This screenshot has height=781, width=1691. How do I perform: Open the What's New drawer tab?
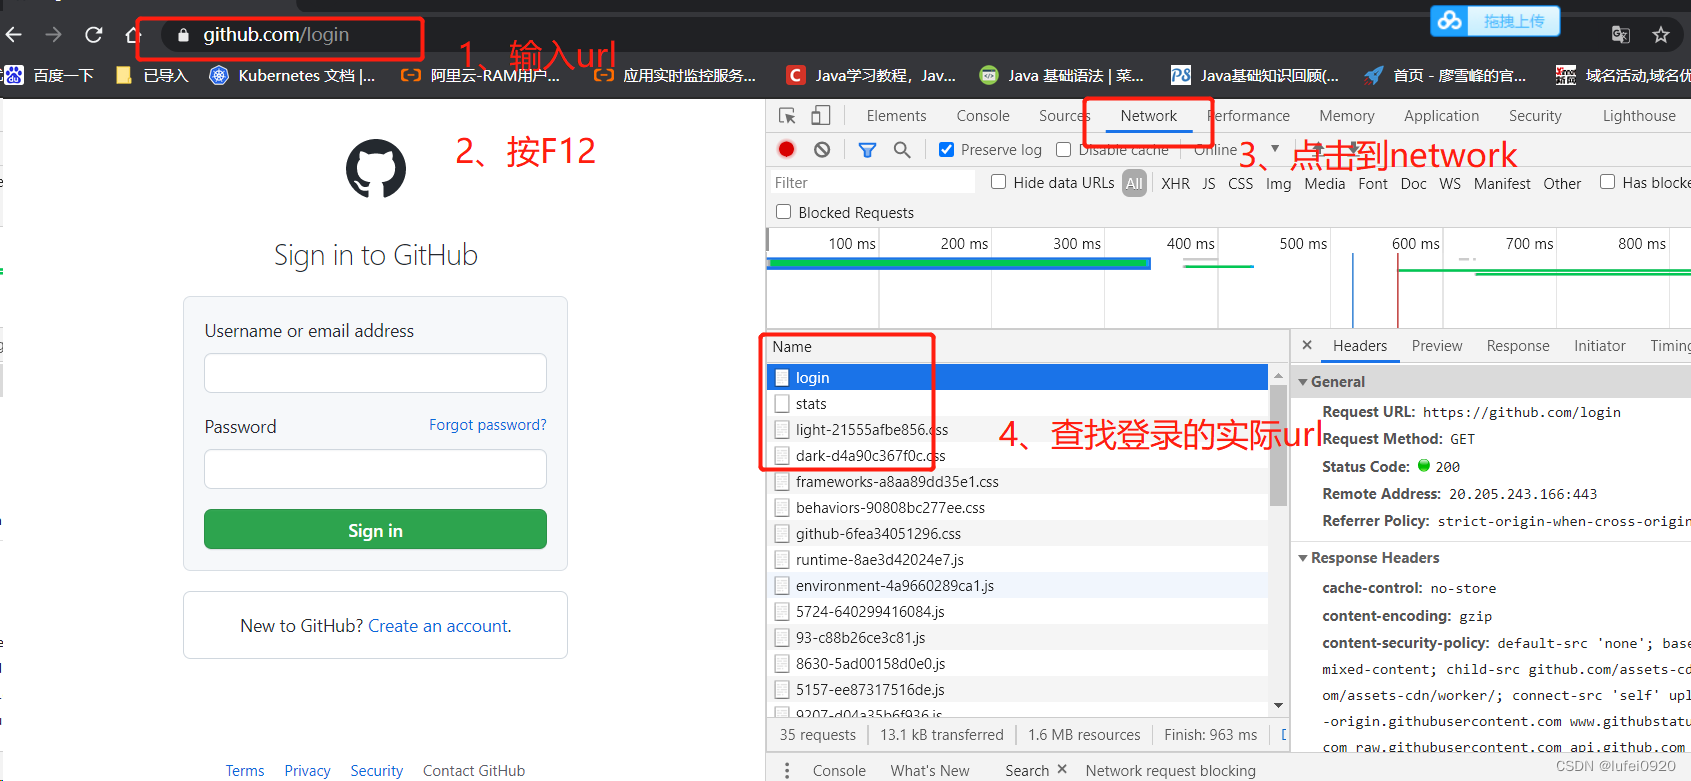click(x=930, y=770)
